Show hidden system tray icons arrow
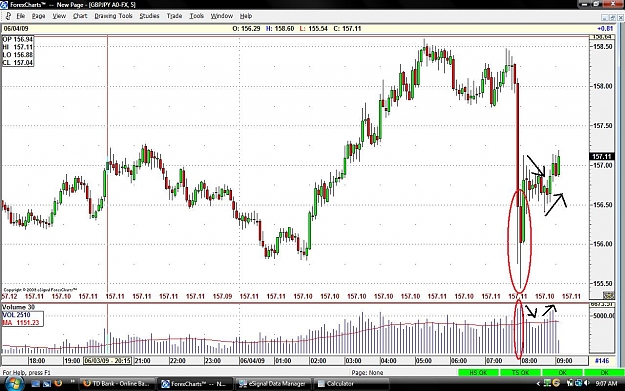Image resolution: width=625 pixels, height=391 pixels. point(538,384)
